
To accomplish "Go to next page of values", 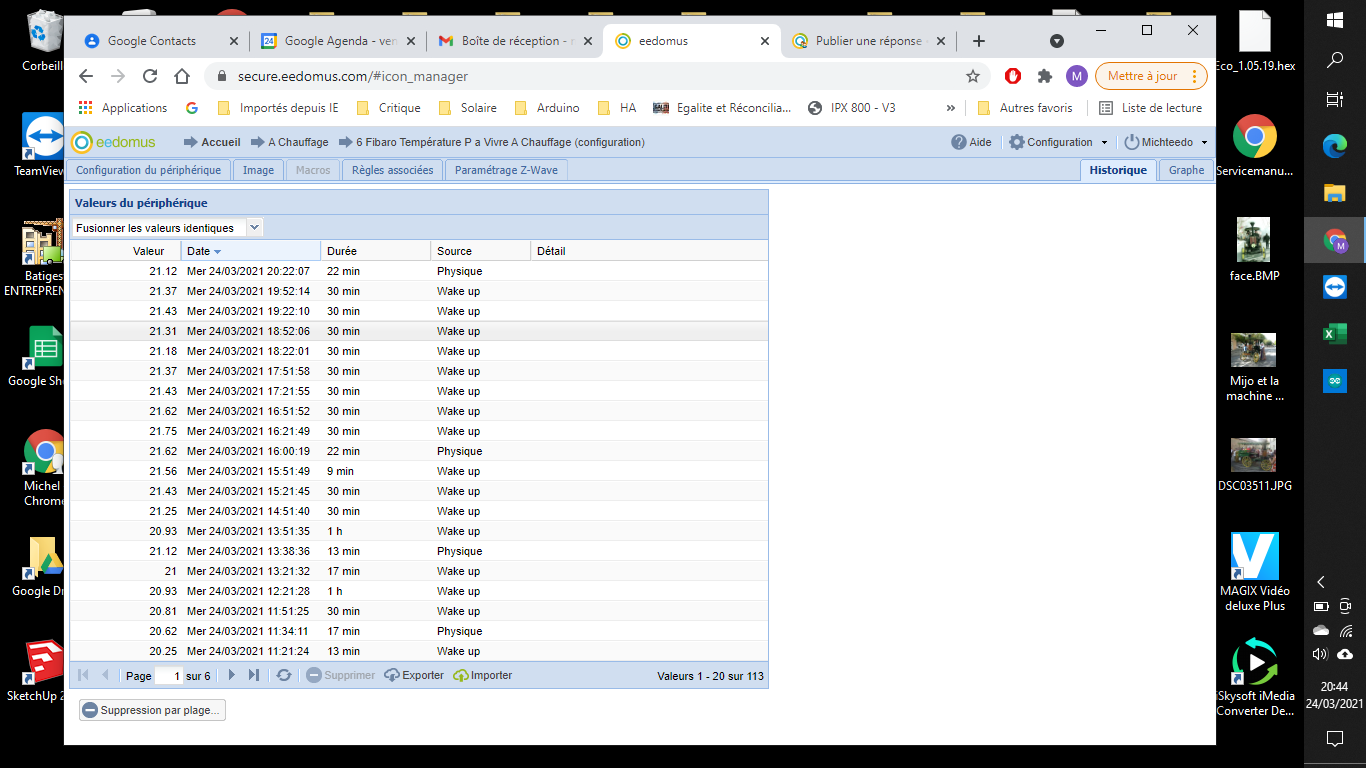I will pyautogui.click(x=232, y=675).
